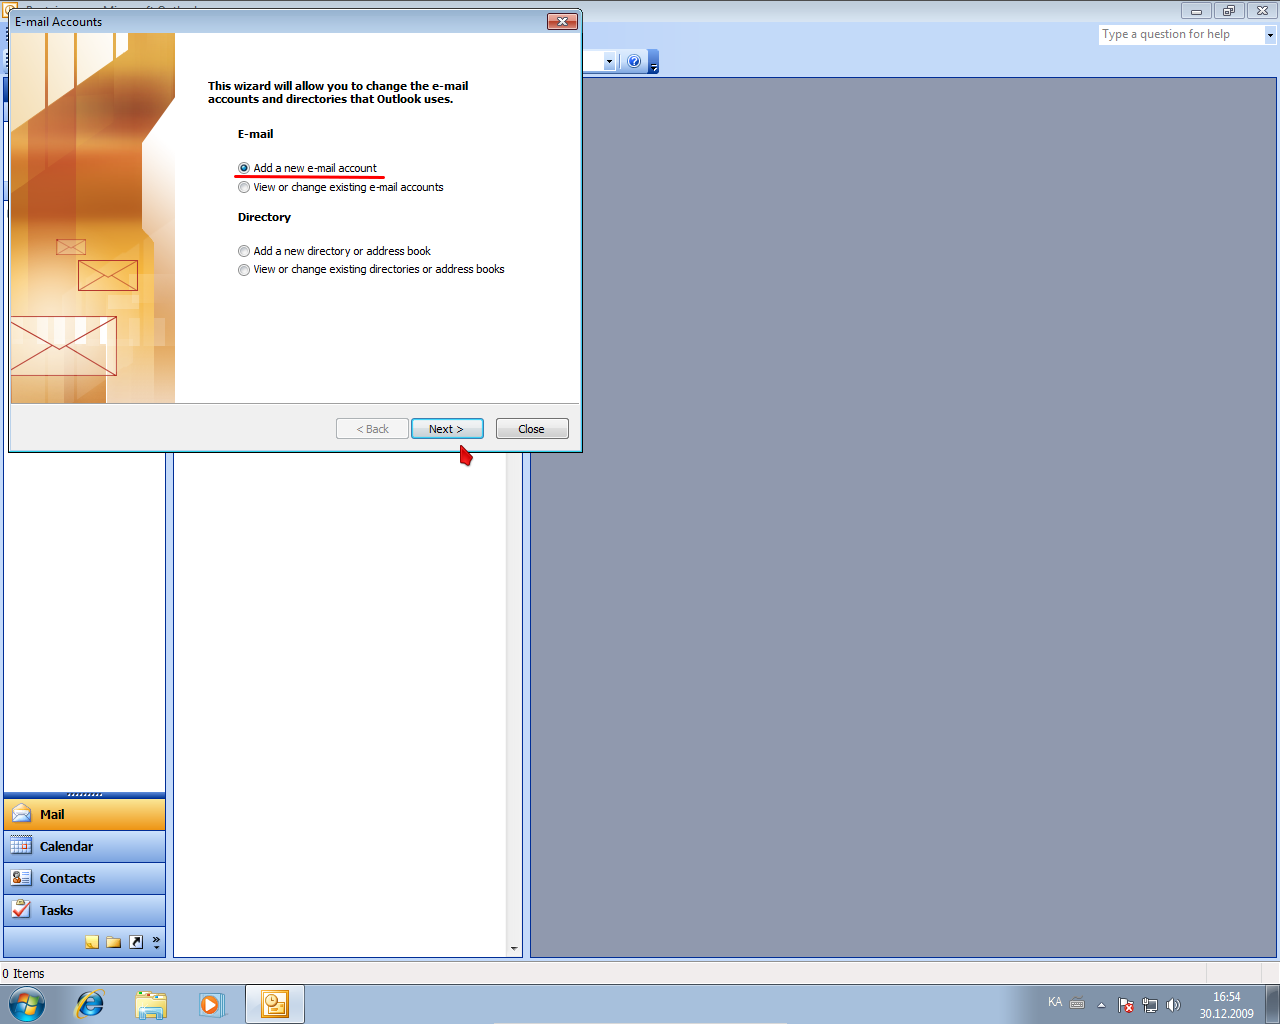Open Internet Explorer from the taskbar

[90, 1004]
